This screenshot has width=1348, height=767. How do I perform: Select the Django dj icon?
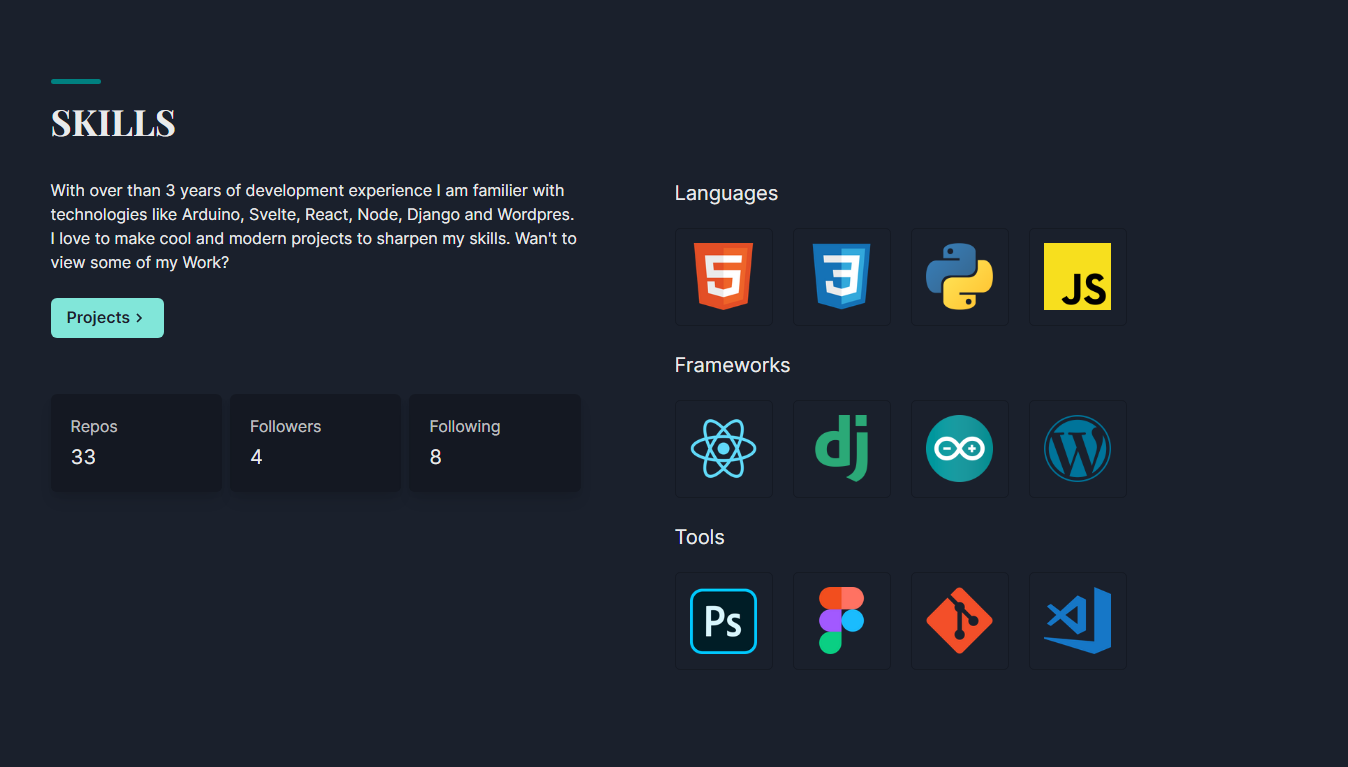(842, 449)
